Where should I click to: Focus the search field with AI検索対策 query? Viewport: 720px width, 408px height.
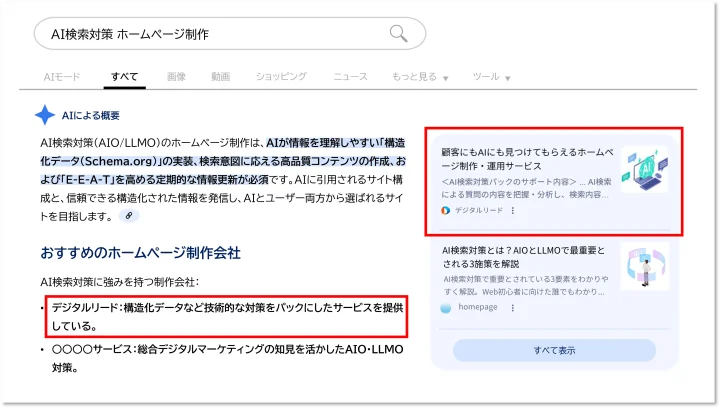(230, 34)
